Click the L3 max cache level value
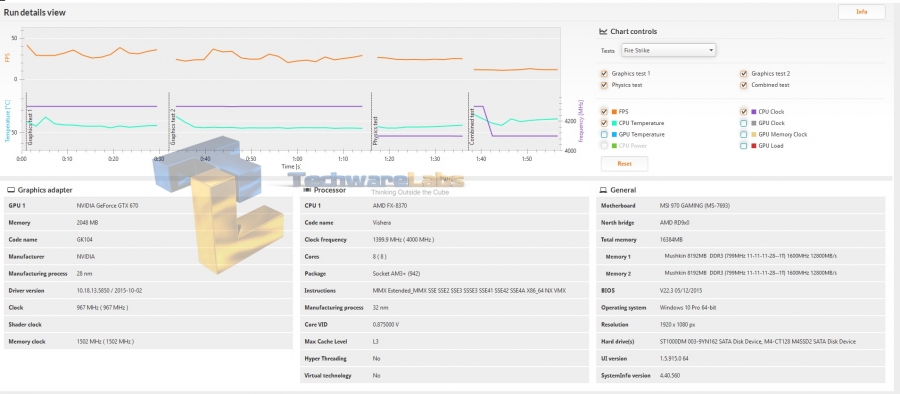The width and height of the screenshot is (900, 394). (376, 342)
